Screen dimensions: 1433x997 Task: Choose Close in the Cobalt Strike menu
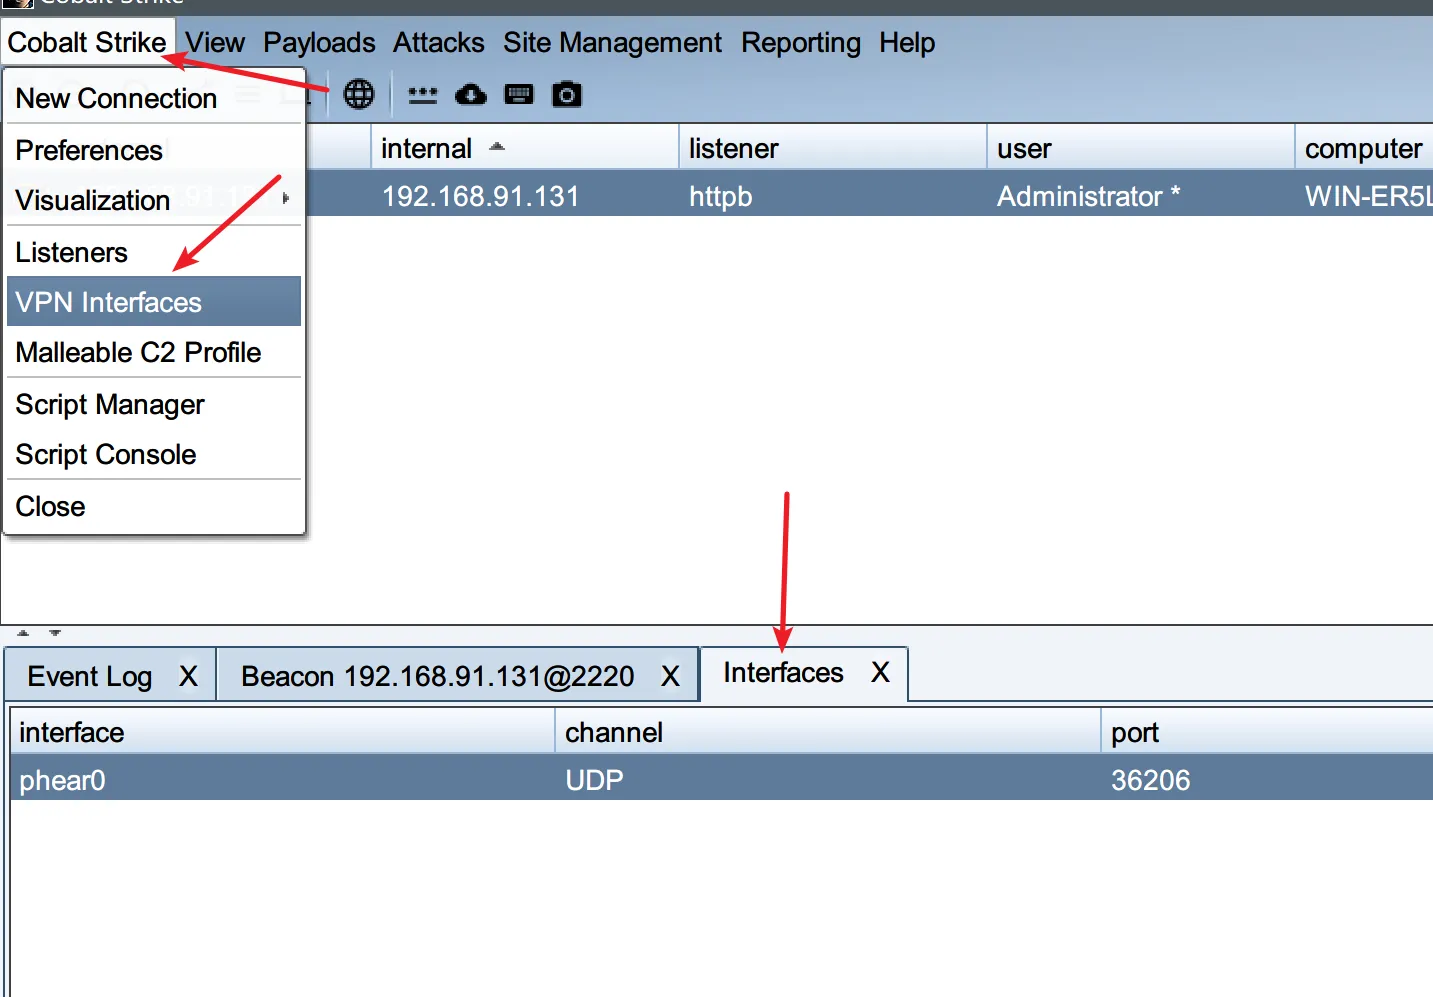pos(154,506)
